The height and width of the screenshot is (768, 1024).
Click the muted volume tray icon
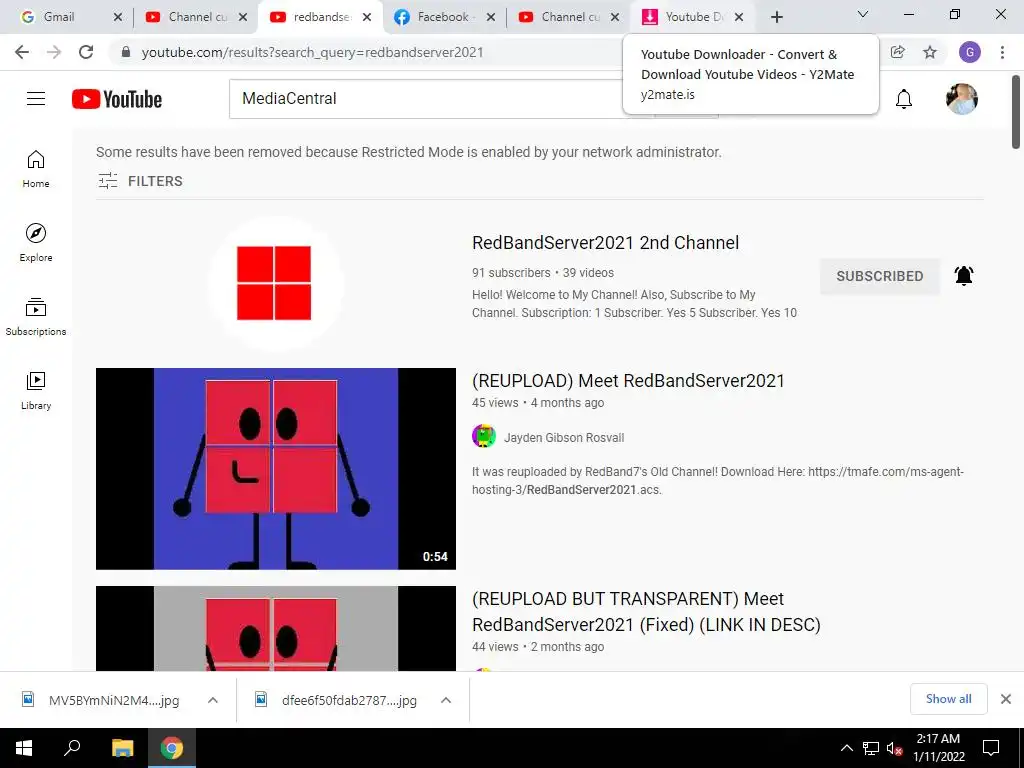pos(894,748)
